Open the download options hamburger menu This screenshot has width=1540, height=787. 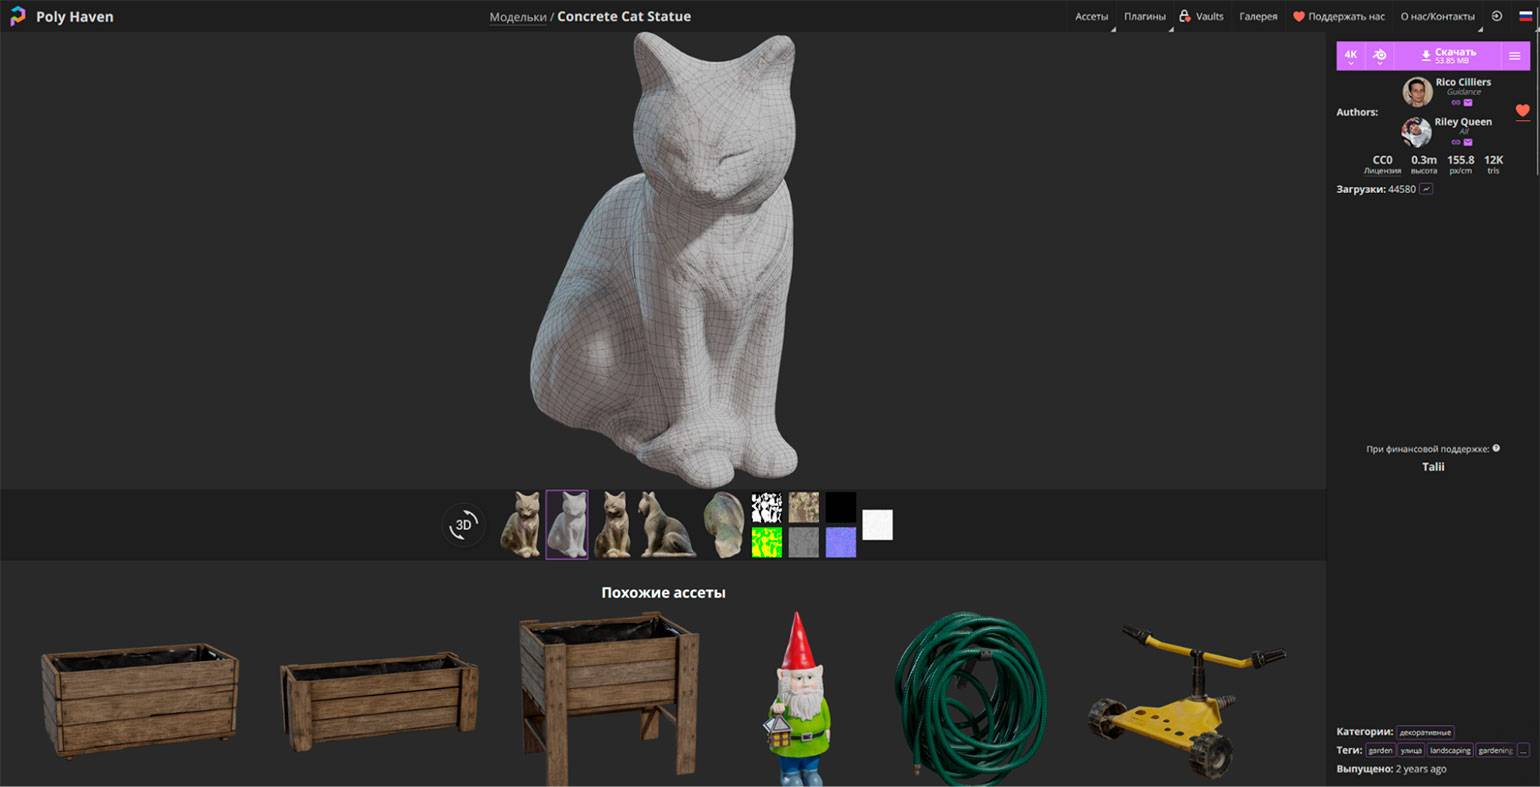(x=1514, y=56)
